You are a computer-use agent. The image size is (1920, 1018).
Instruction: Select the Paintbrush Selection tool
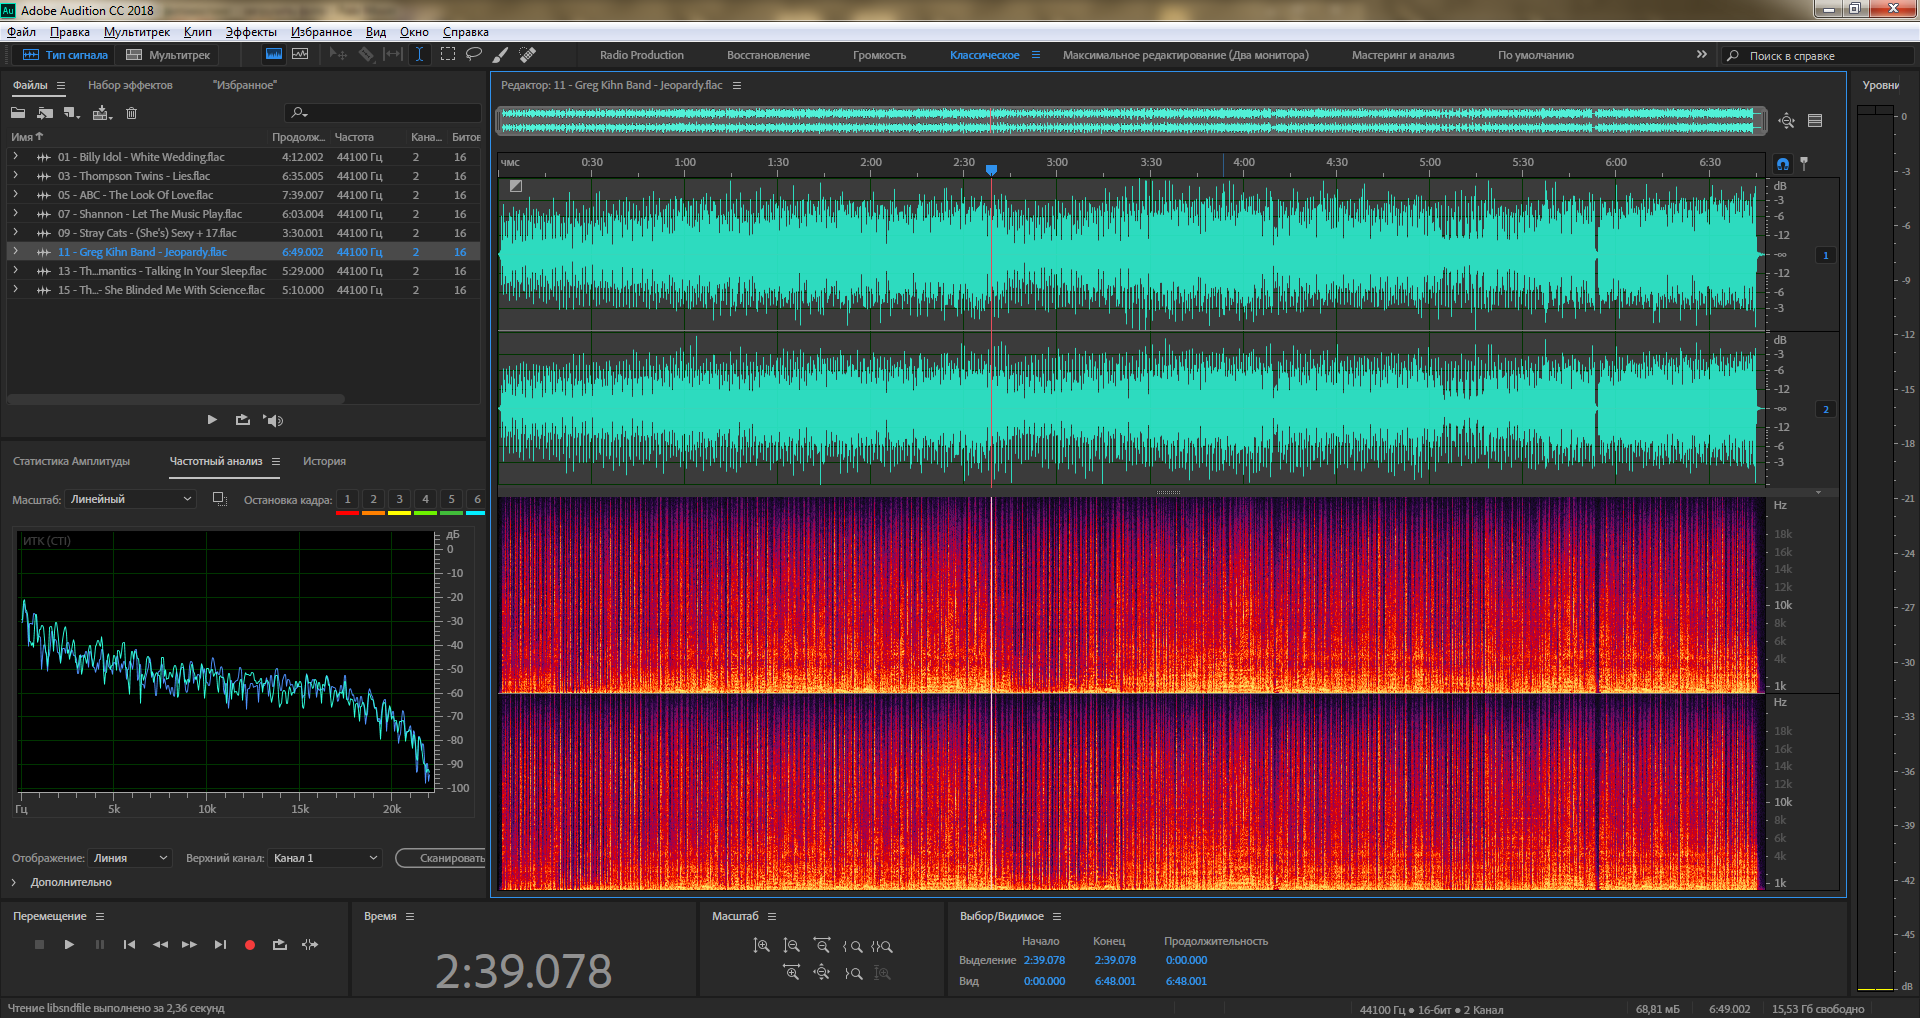click(x=501, y=55)
